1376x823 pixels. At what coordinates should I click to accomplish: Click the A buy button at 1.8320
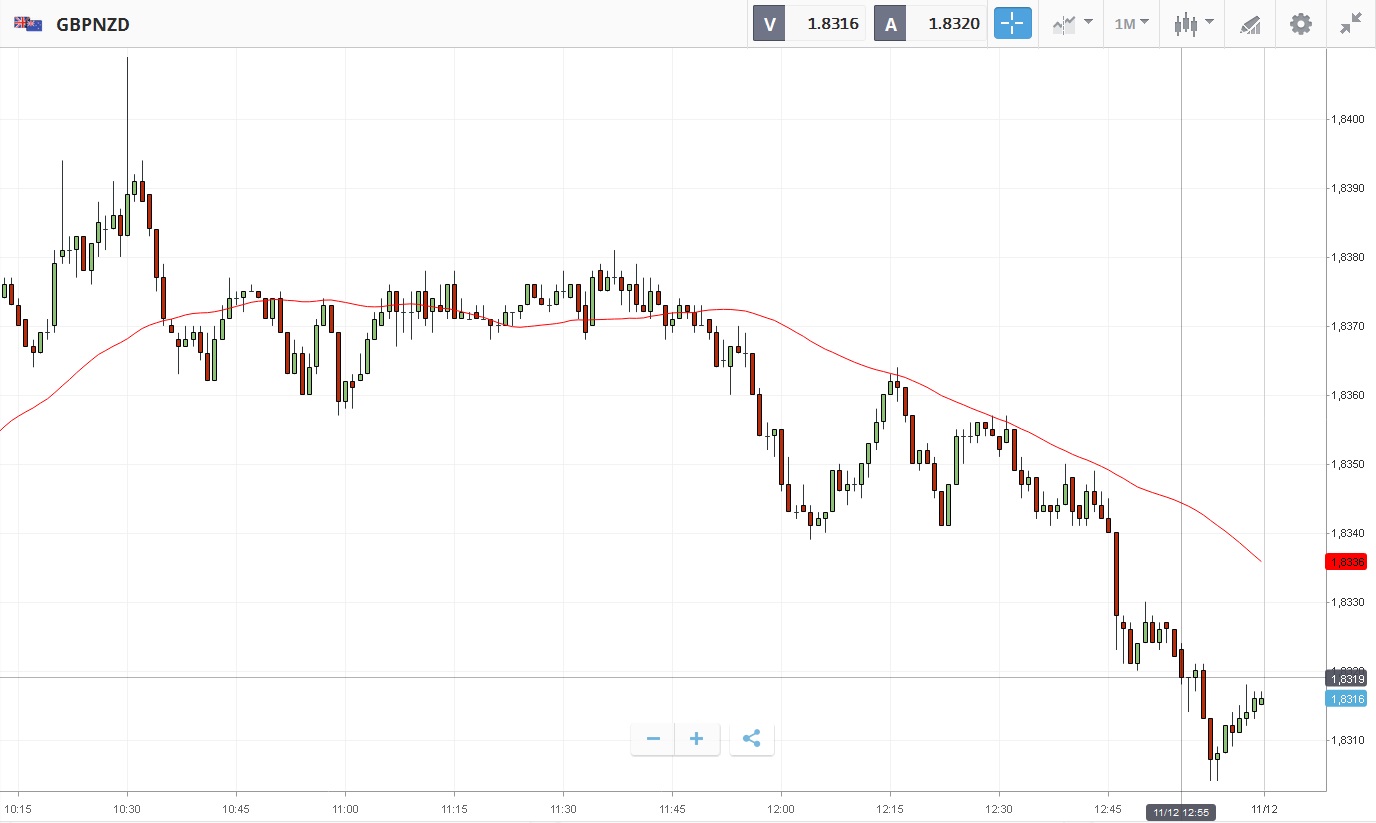pos(930,23)
